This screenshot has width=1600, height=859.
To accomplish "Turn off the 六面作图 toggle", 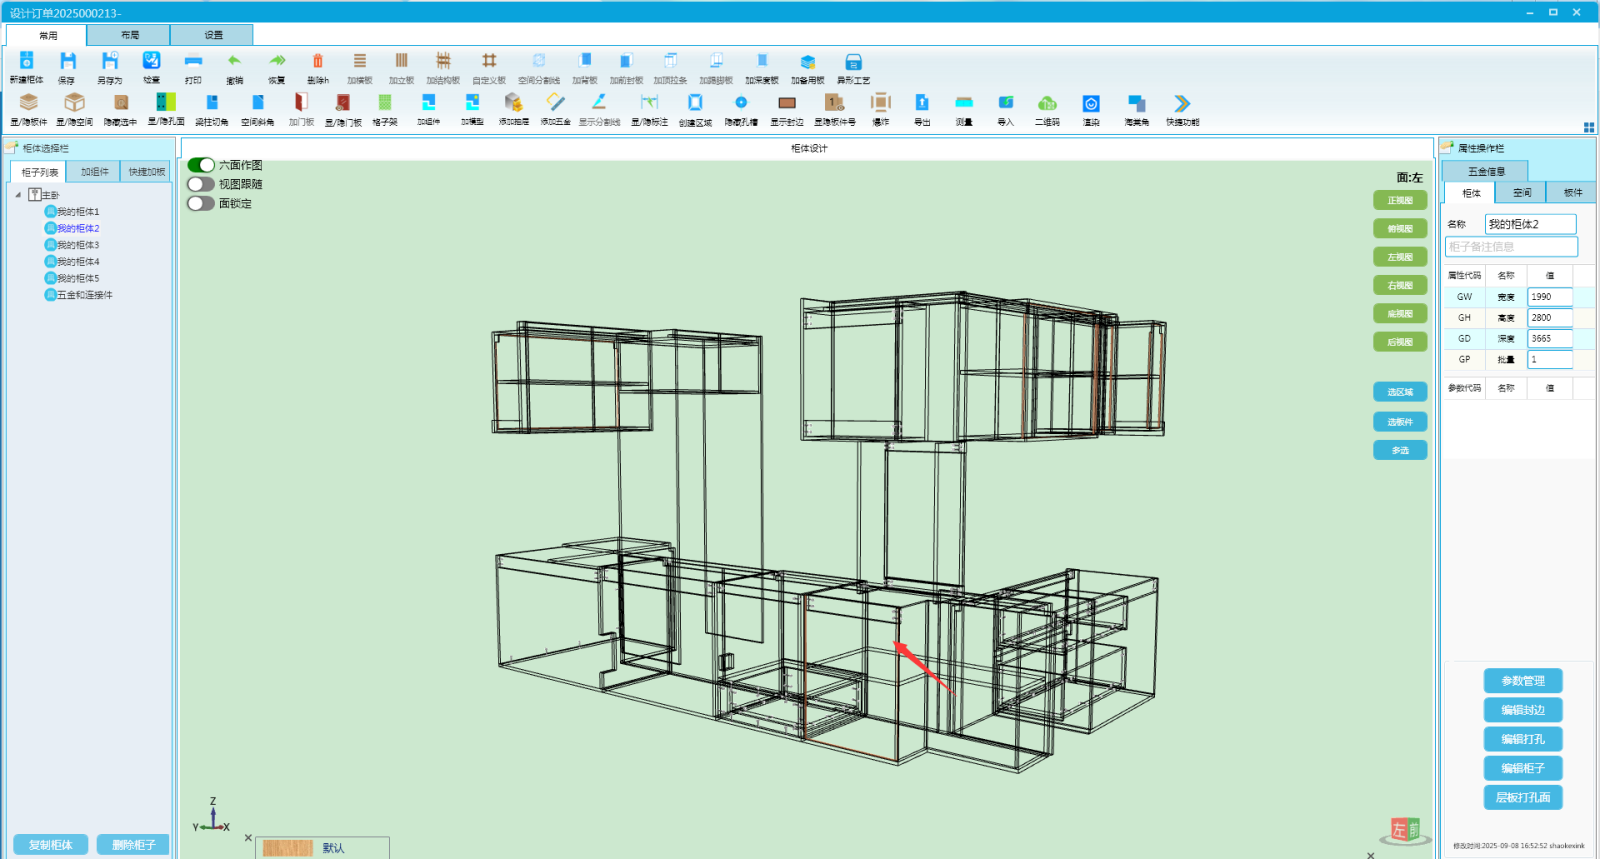I will click(201, 165).
